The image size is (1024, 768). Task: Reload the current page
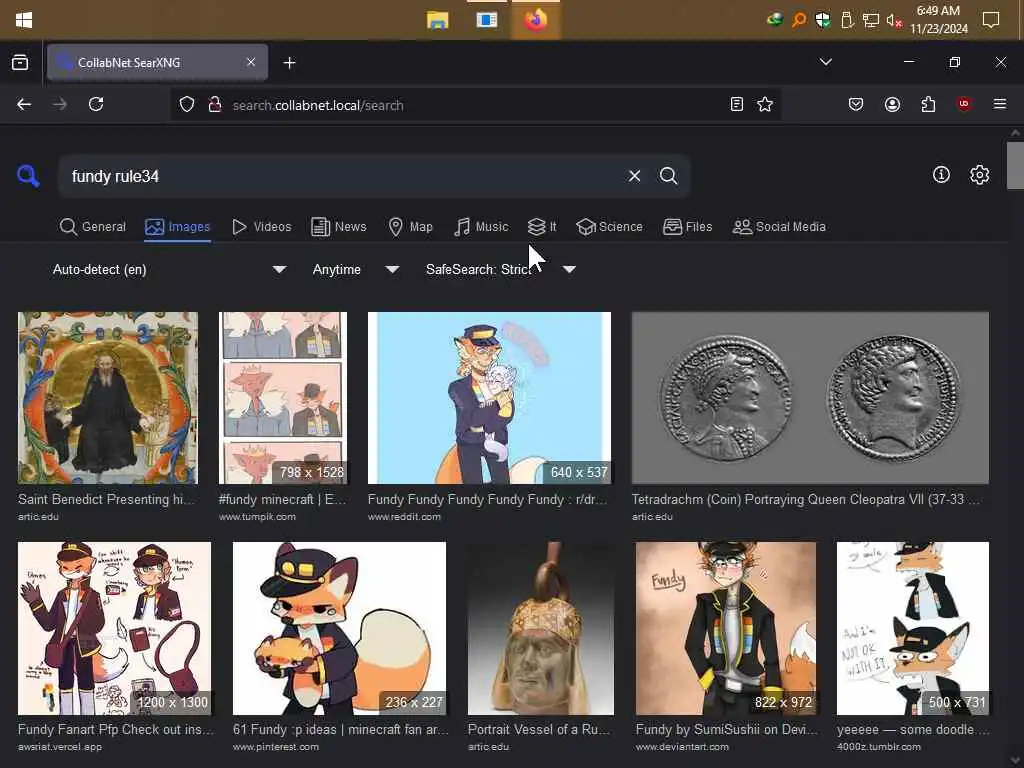pos(96,104)
